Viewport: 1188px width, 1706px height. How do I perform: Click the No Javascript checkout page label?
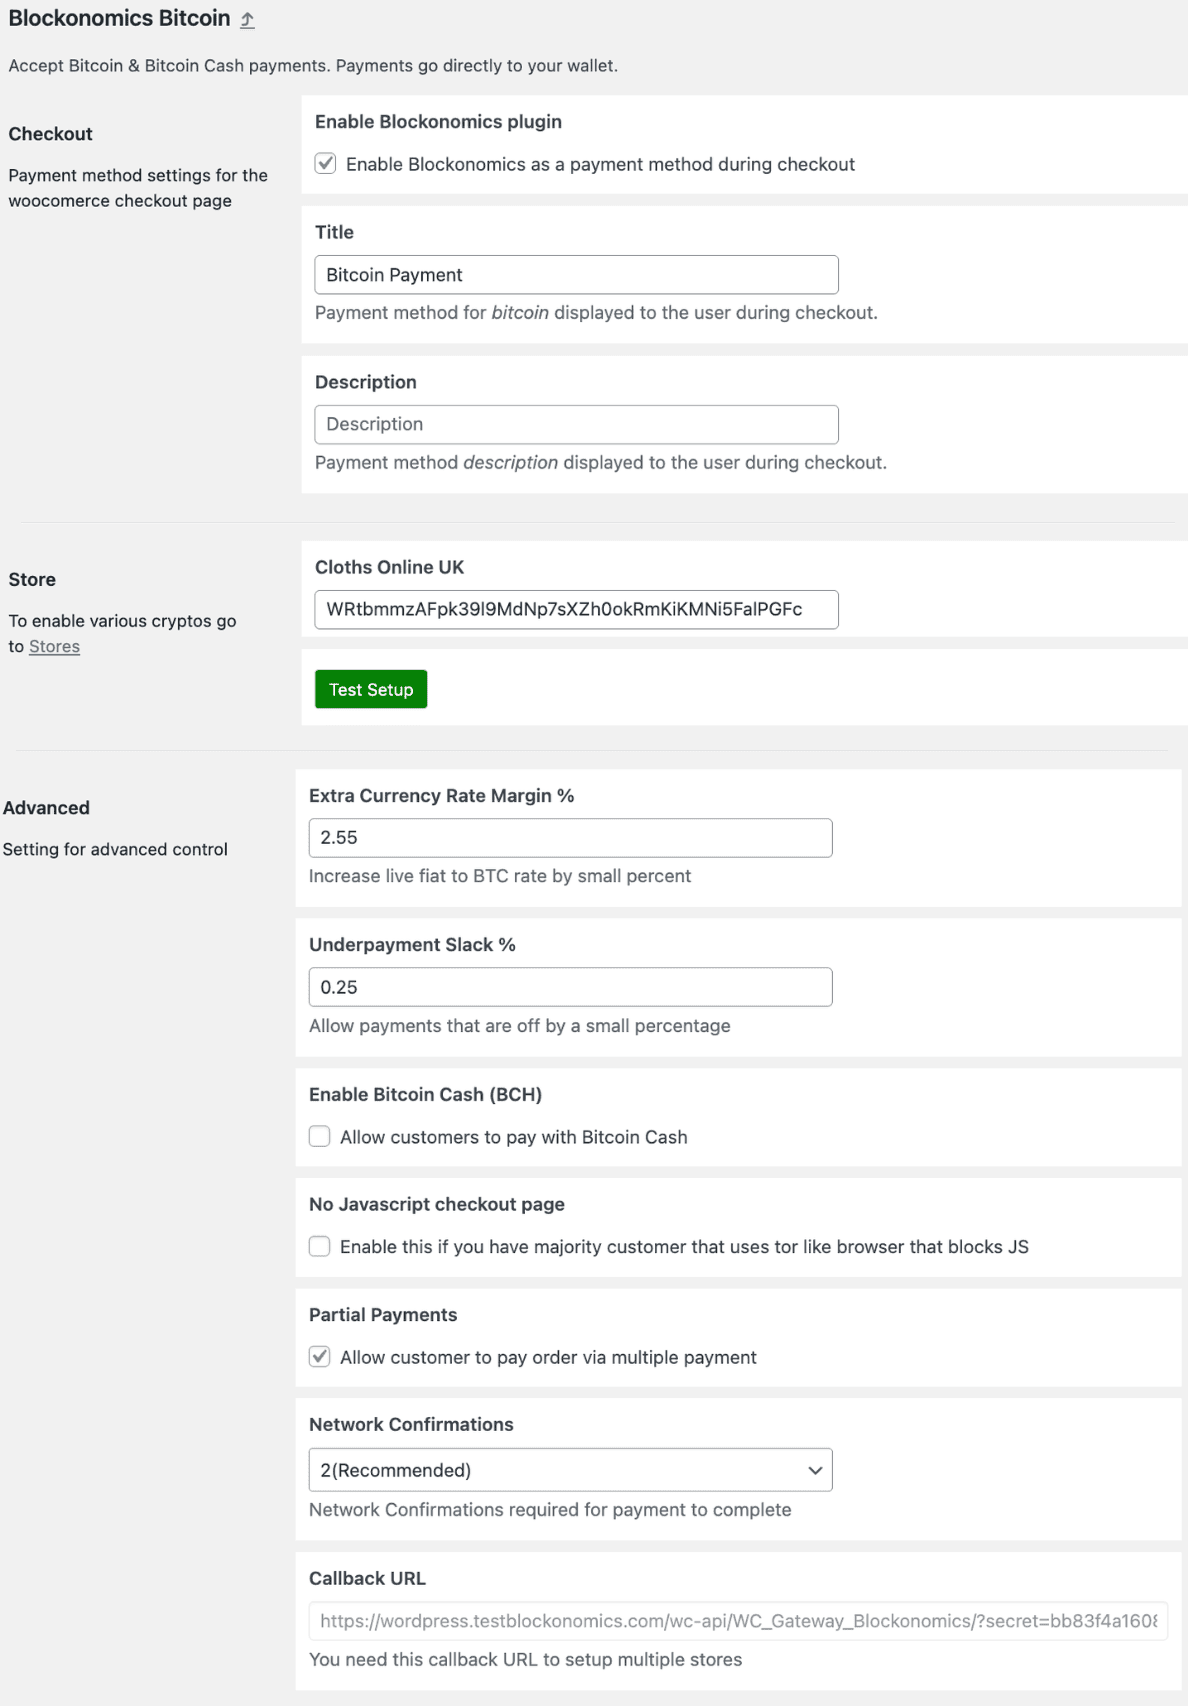[436, 1204]
